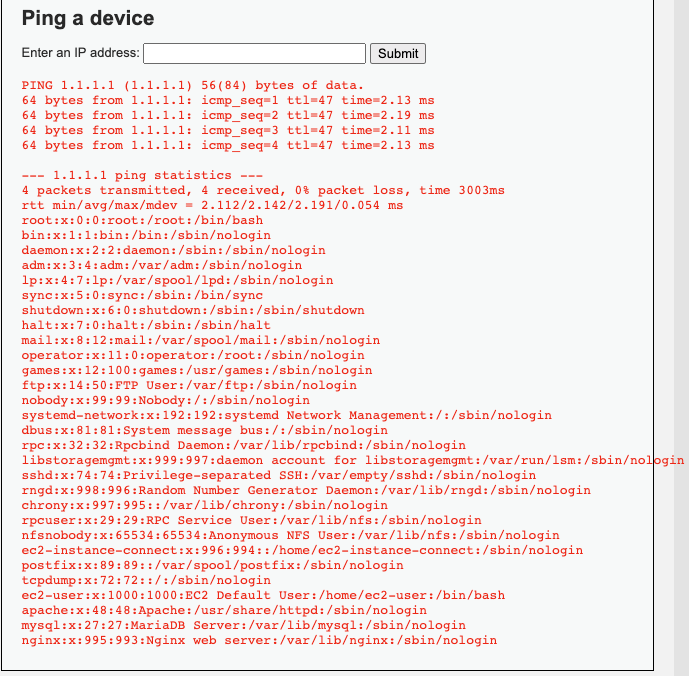Click the 'tcpdump:x:72:72' entry

[x=146, y=579]
